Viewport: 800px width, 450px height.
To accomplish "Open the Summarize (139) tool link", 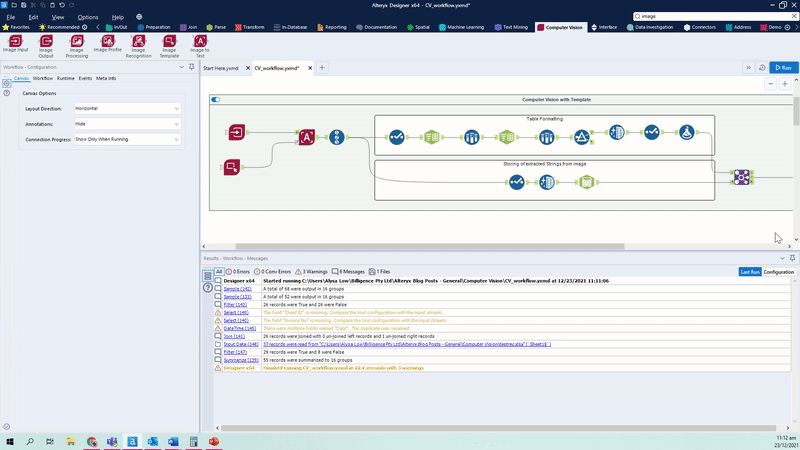I will [x=241, y=360].
